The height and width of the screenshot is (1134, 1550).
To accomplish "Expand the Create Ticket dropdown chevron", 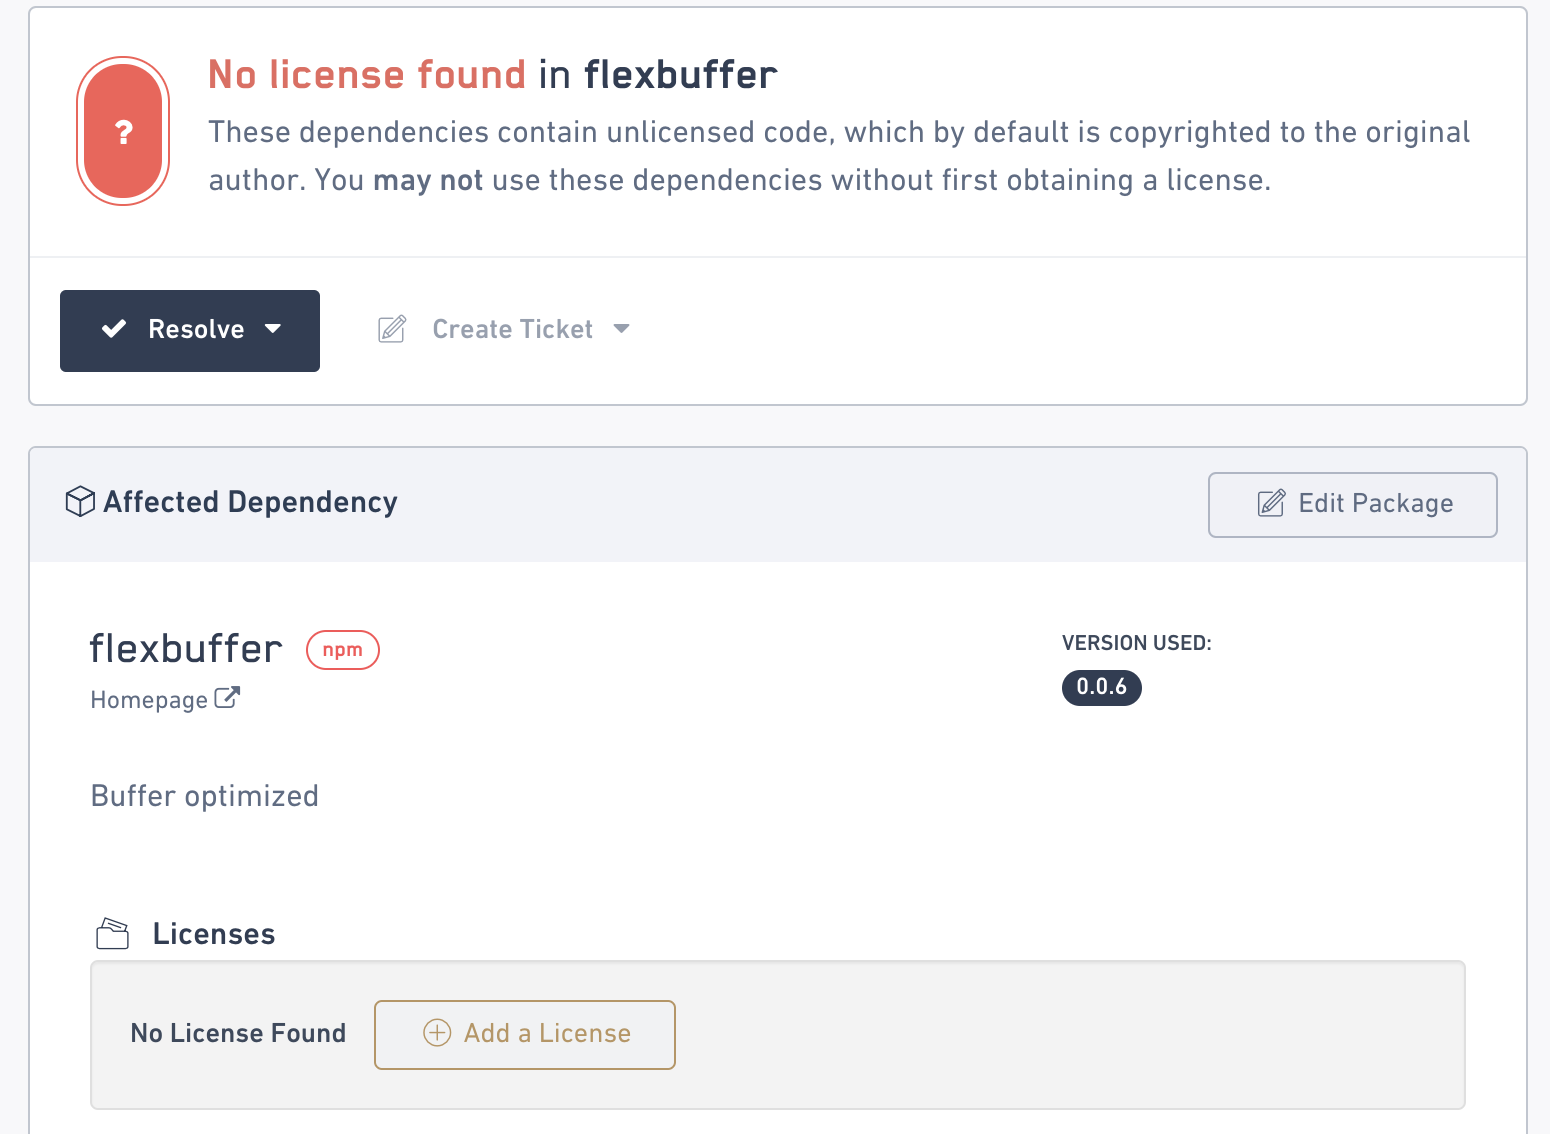I will point(622,329).
